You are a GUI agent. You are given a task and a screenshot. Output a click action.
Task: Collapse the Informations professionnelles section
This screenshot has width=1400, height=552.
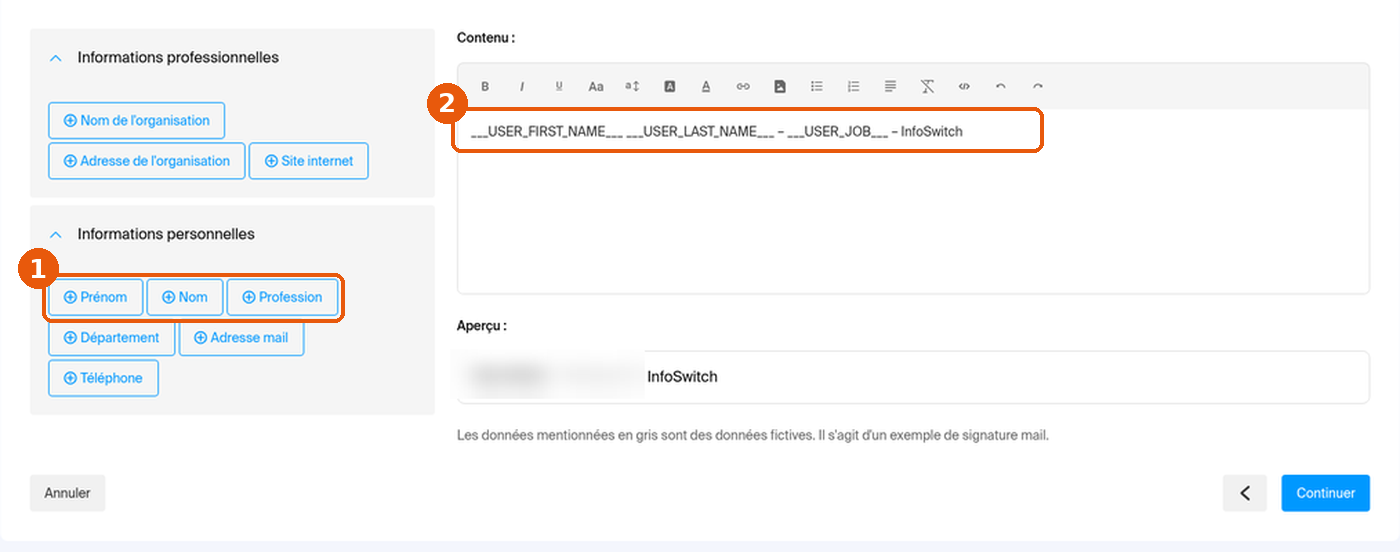(x=56, y=58)
